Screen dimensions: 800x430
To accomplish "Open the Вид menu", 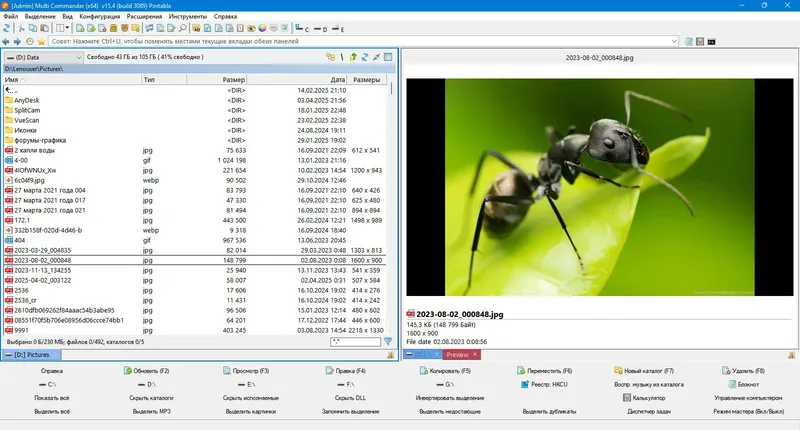I will [67, 16].
